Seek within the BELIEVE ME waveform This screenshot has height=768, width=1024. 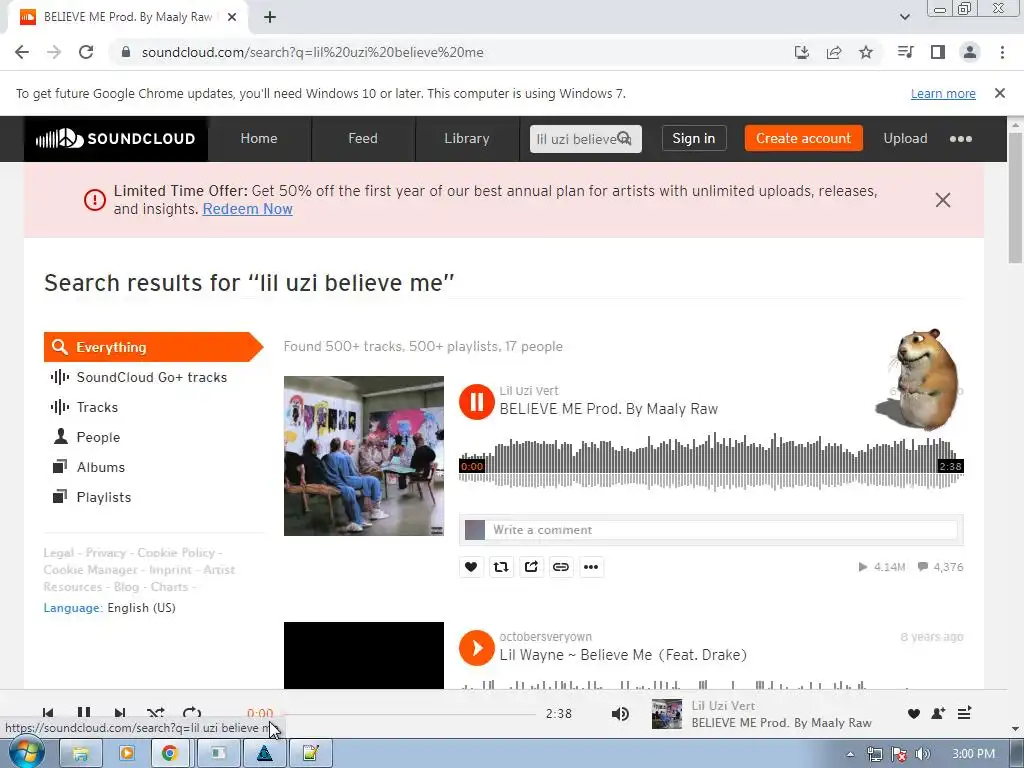711,461
